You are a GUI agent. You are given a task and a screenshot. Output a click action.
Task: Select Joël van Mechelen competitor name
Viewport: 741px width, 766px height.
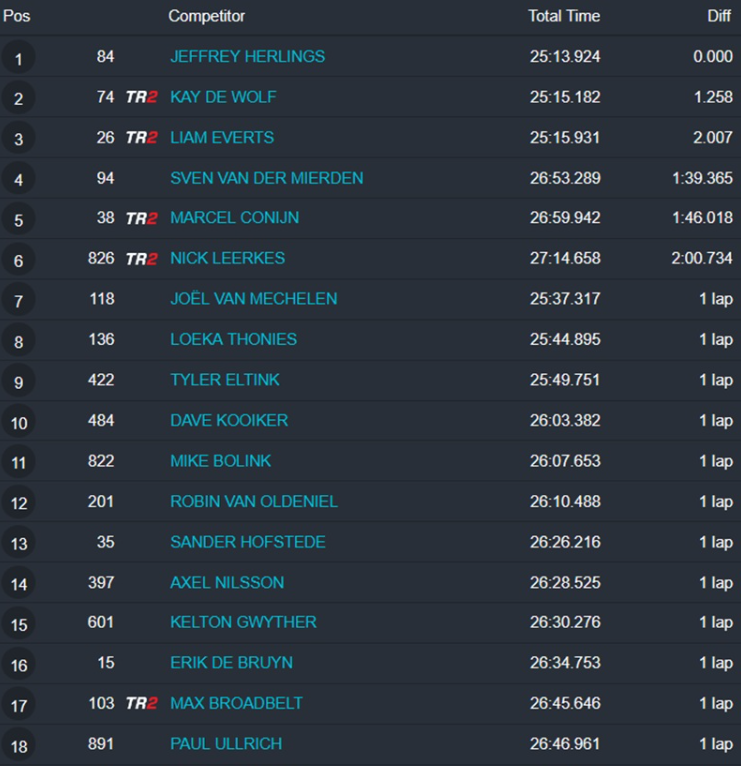pos(253,299)
